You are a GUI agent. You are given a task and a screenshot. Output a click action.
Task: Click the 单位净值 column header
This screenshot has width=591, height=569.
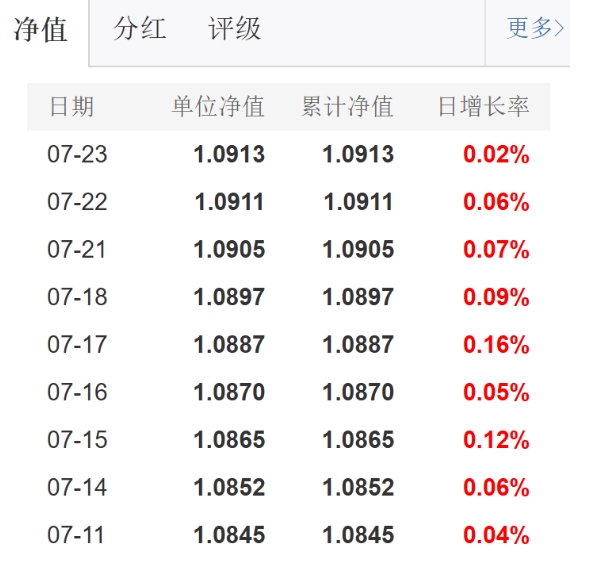(218, 107)
